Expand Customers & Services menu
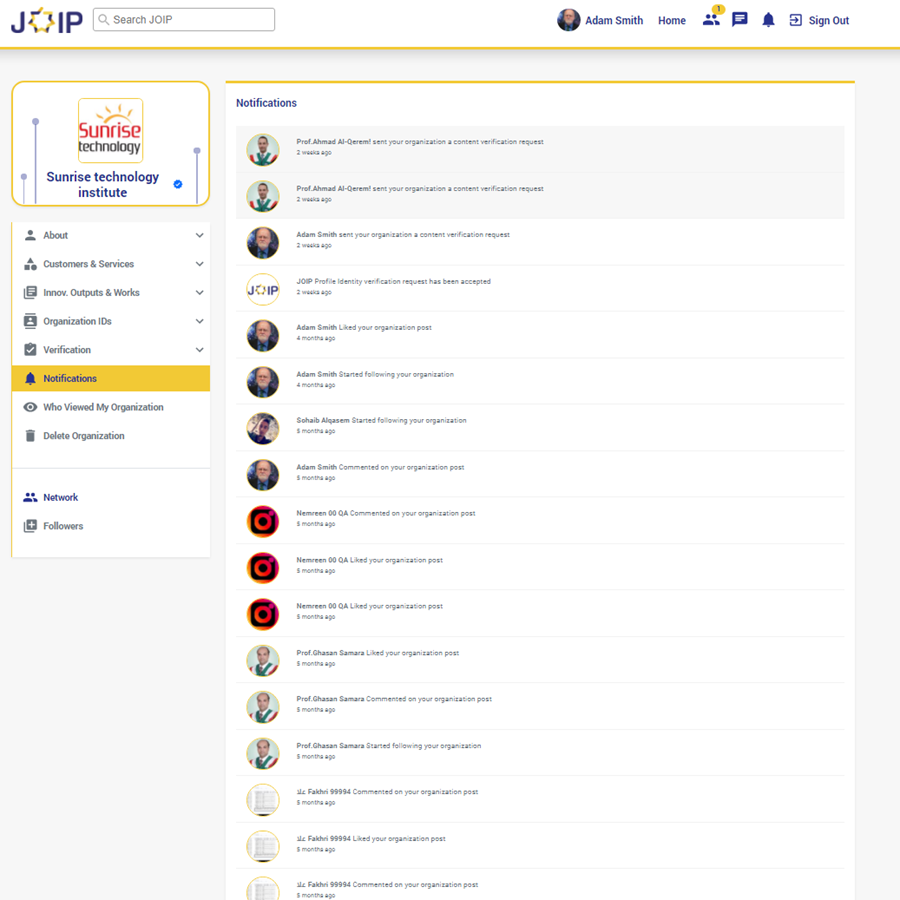 (199, 264)
